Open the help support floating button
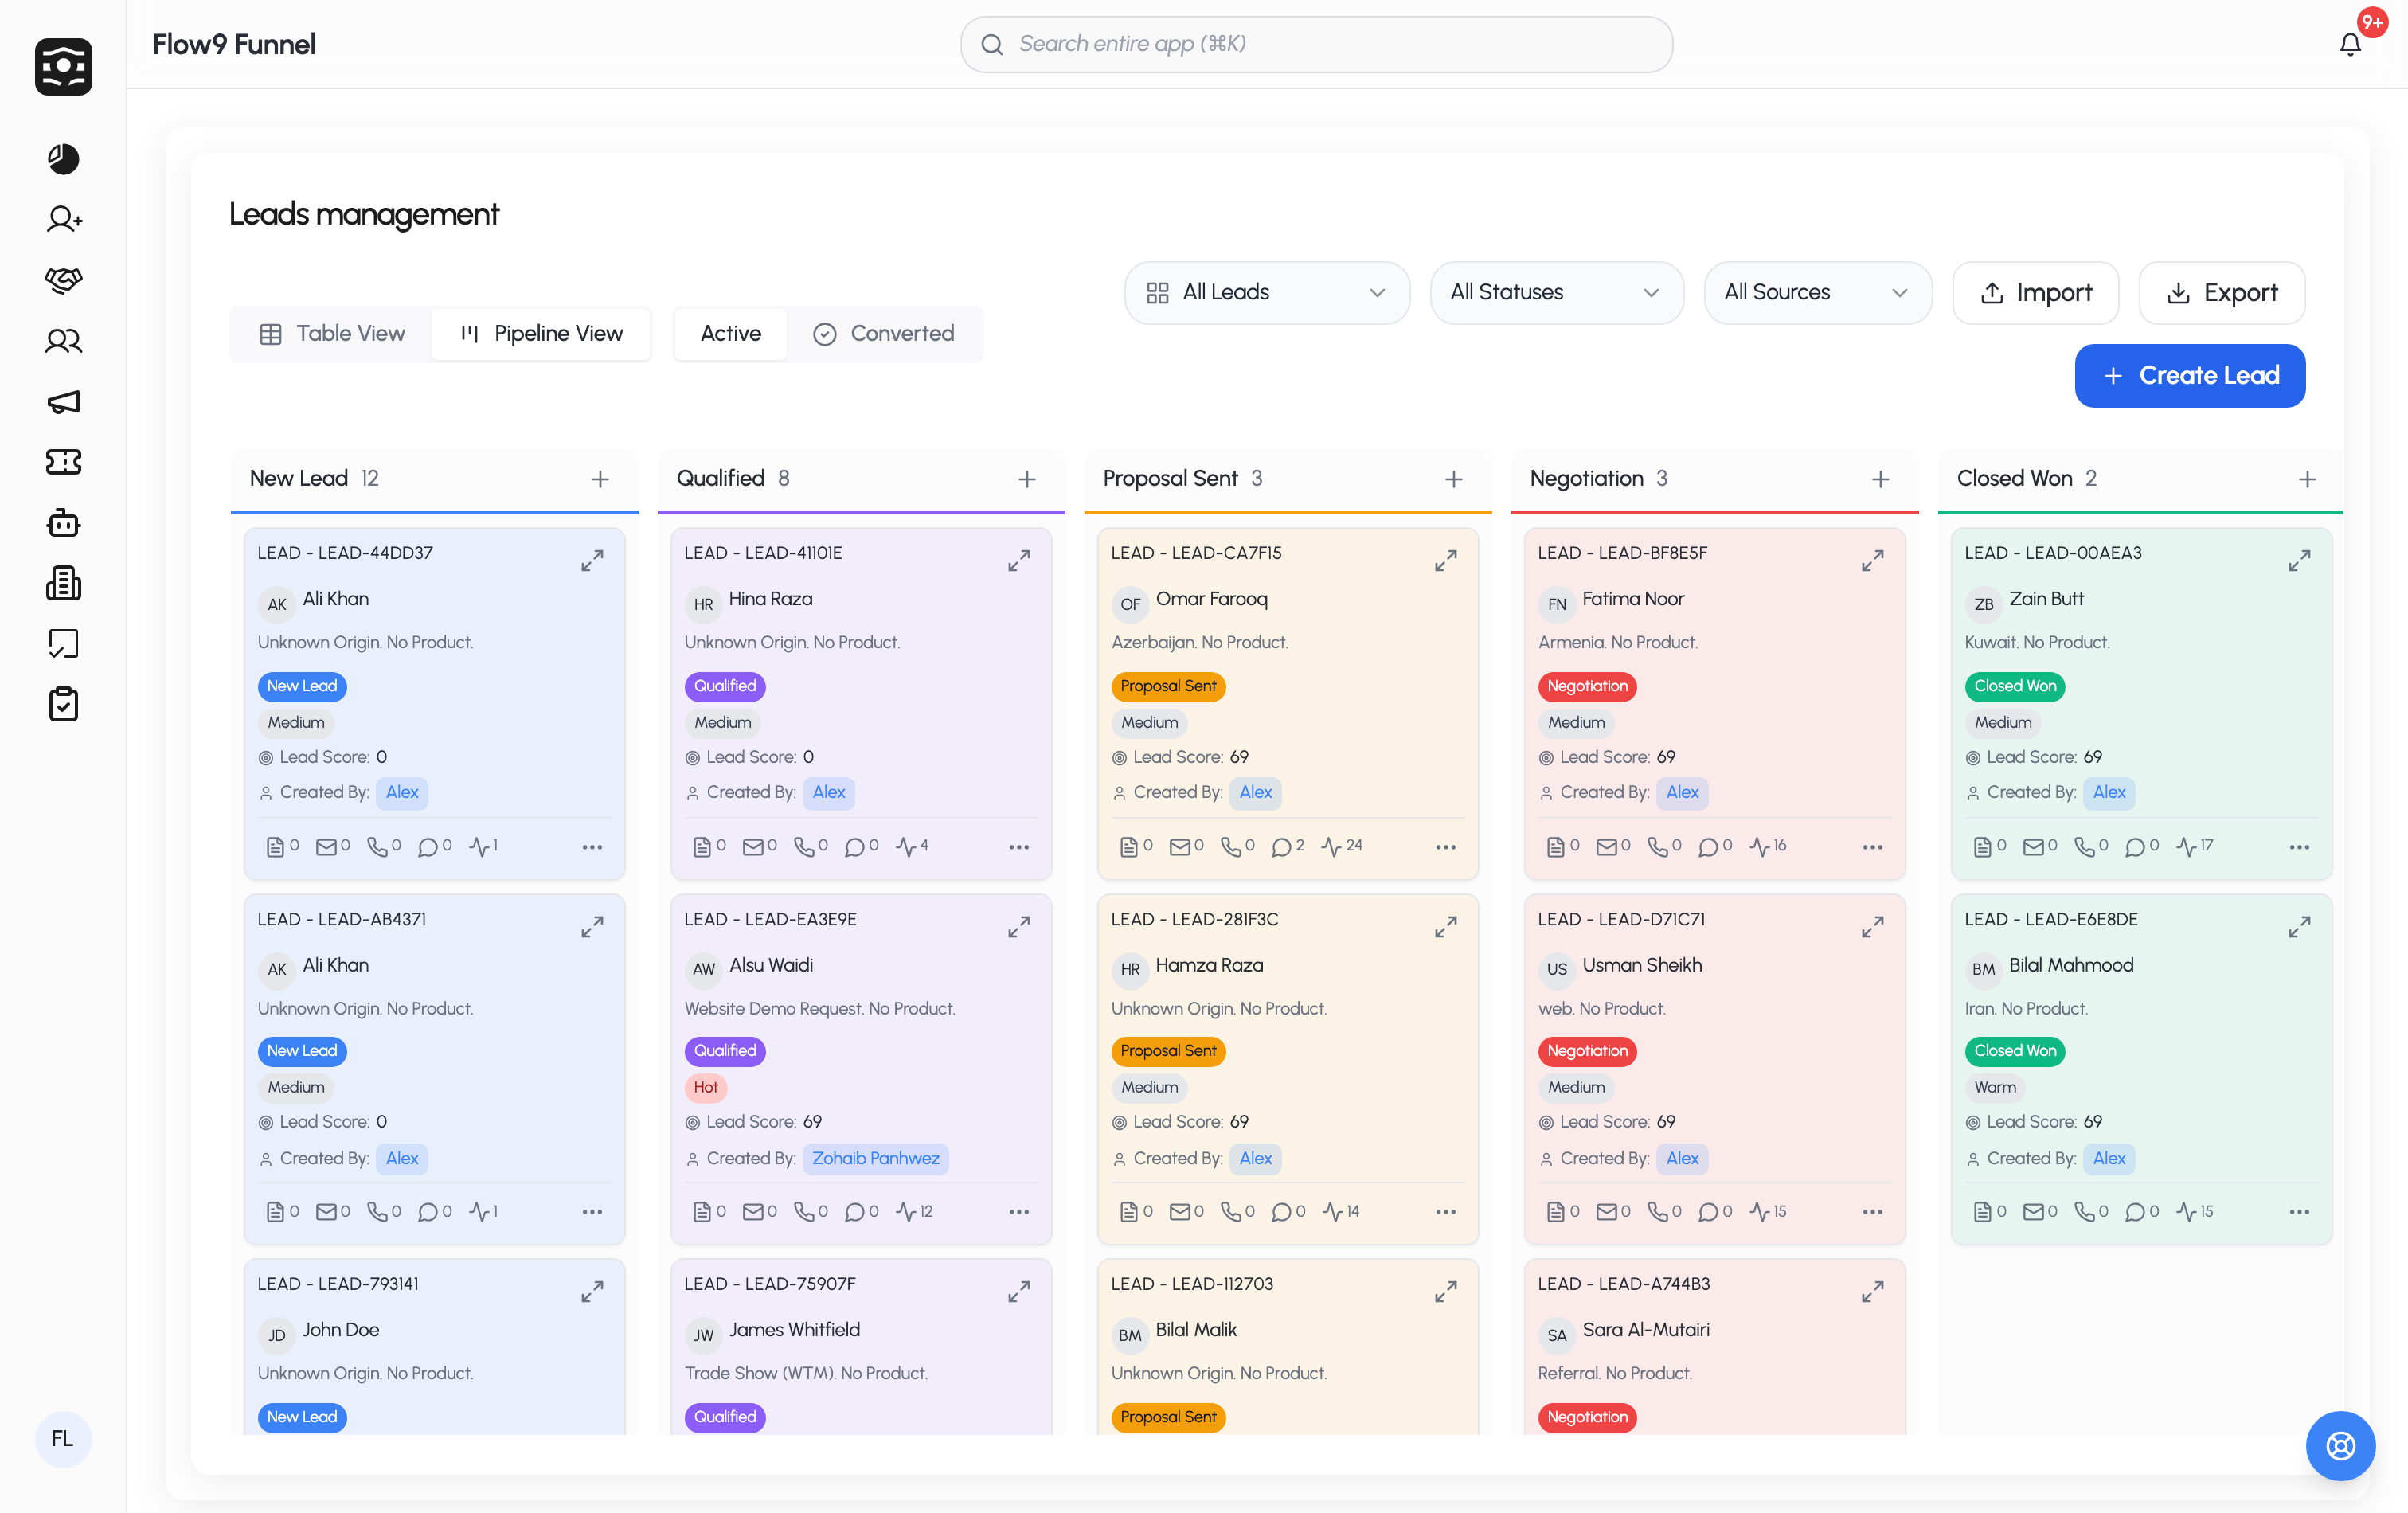The width and height of the screenshot is (2408, 1513). click(x=2340, y=1445)
